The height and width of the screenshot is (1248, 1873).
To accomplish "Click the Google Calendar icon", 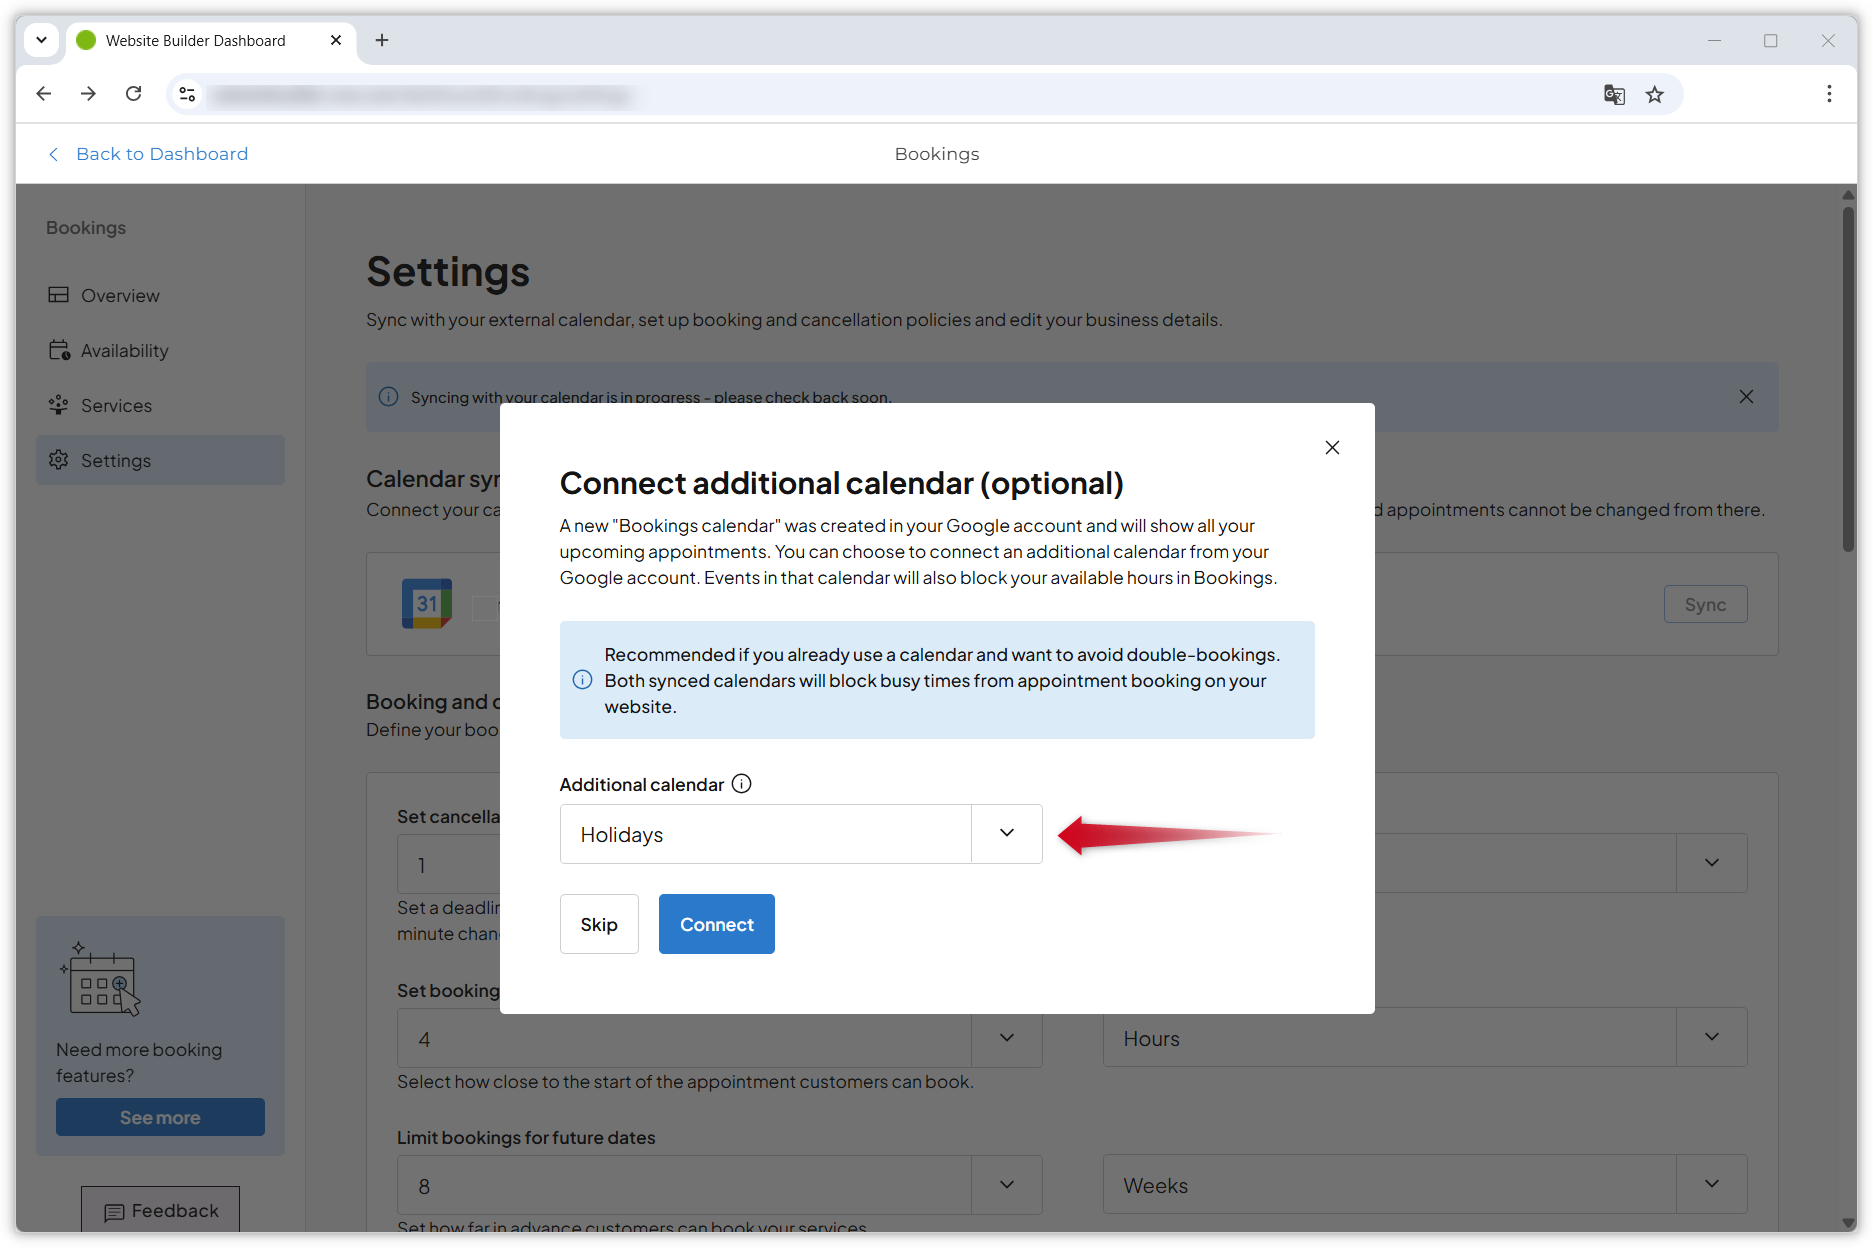I will pos(427,604).
